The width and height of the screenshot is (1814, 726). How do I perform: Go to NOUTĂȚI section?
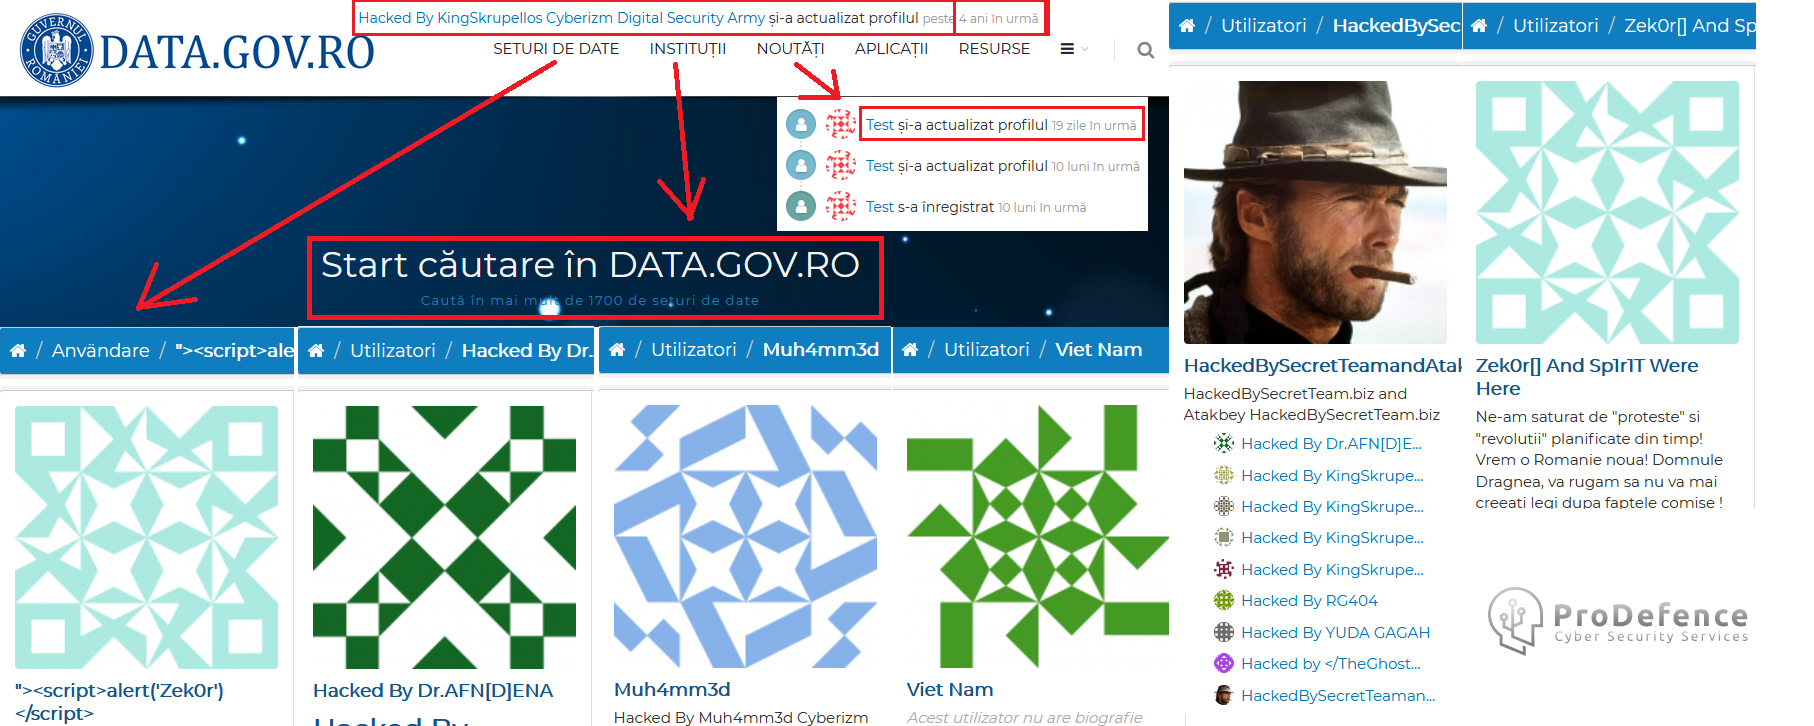pyautogui.click(x=790, y=49)
